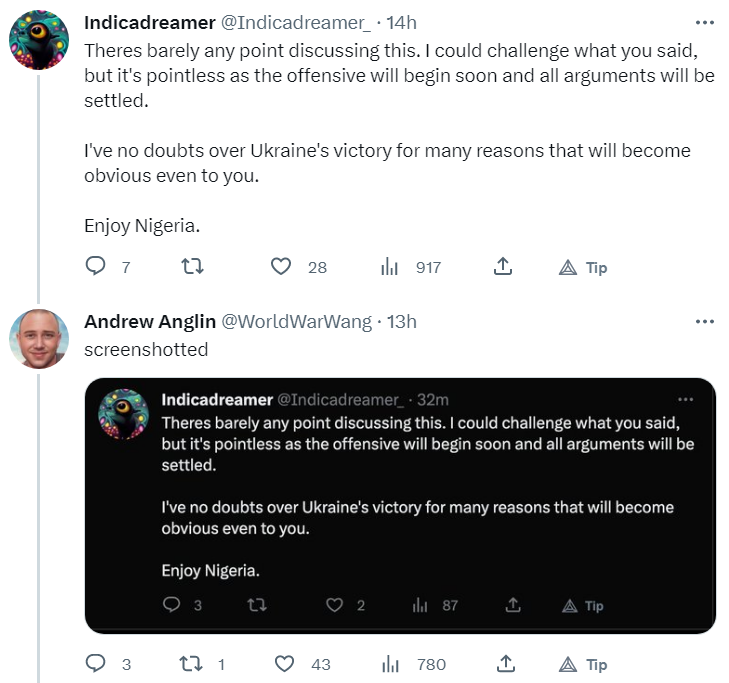
Task: Tip Indicadreamer on the top tweet
Action: tap(583, 268)
